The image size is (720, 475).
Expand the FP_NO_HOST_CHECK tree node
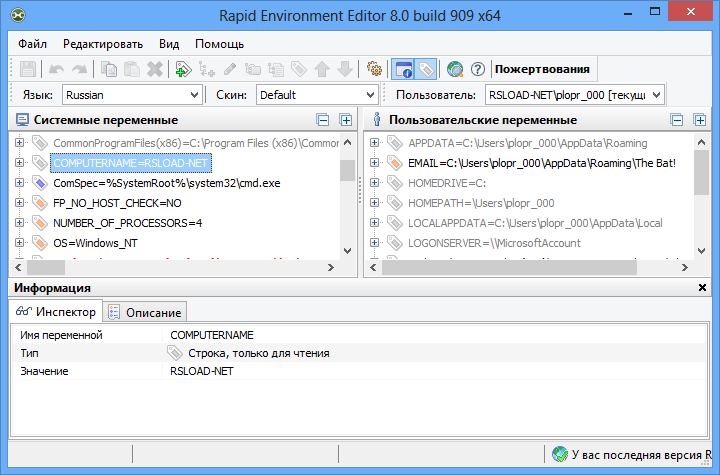point(19,203)
